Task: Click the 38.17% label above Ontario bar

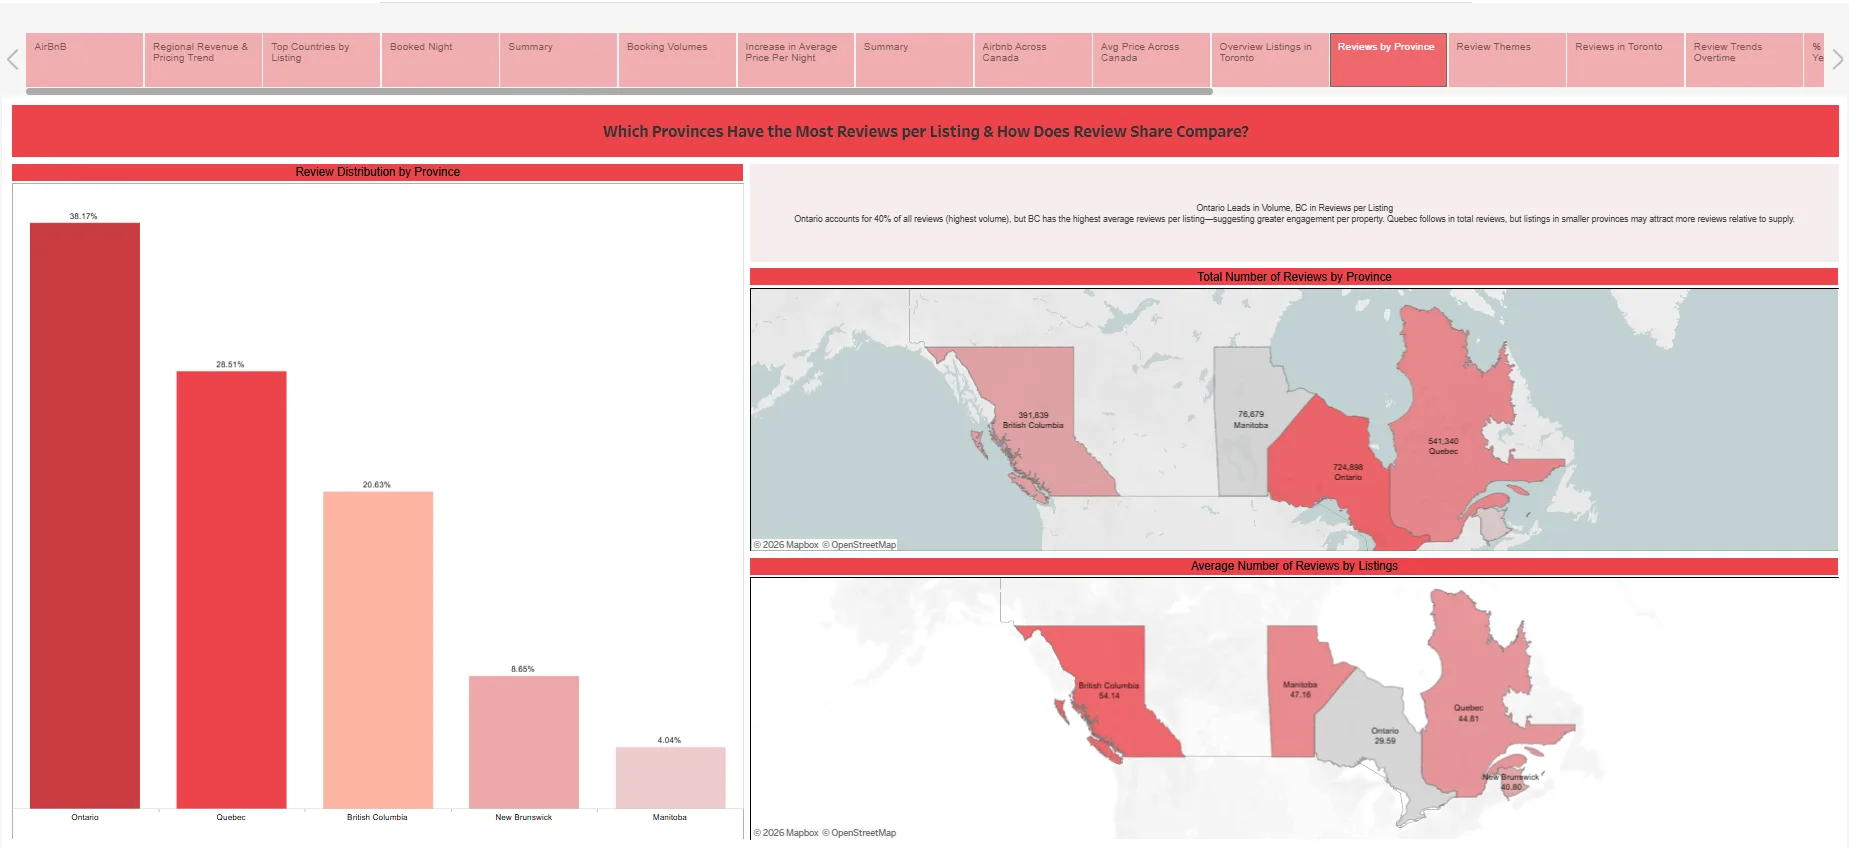Action: click(84, 216)
